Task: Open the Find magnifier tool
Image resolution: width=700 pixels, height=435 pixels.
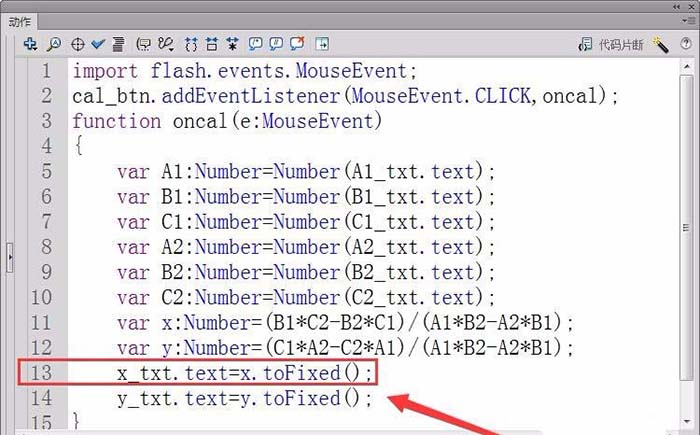Action: coord(54,44)
